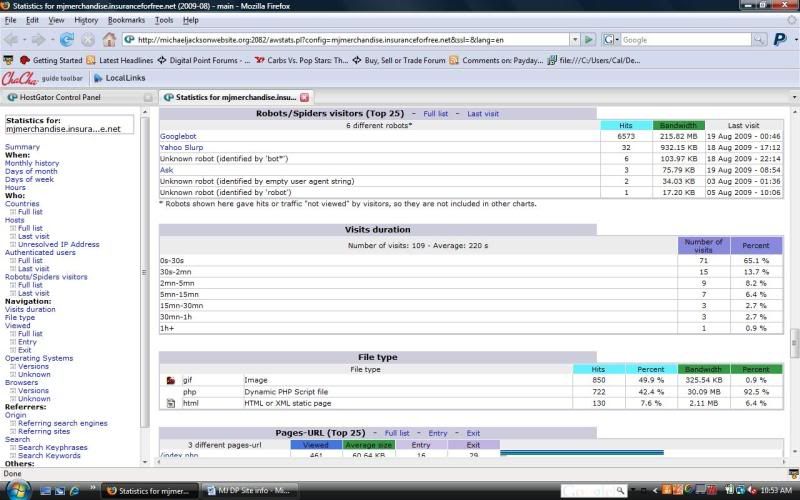
Task: Click the green Go arrow beside the address bar
Action: tap(588, 39)
